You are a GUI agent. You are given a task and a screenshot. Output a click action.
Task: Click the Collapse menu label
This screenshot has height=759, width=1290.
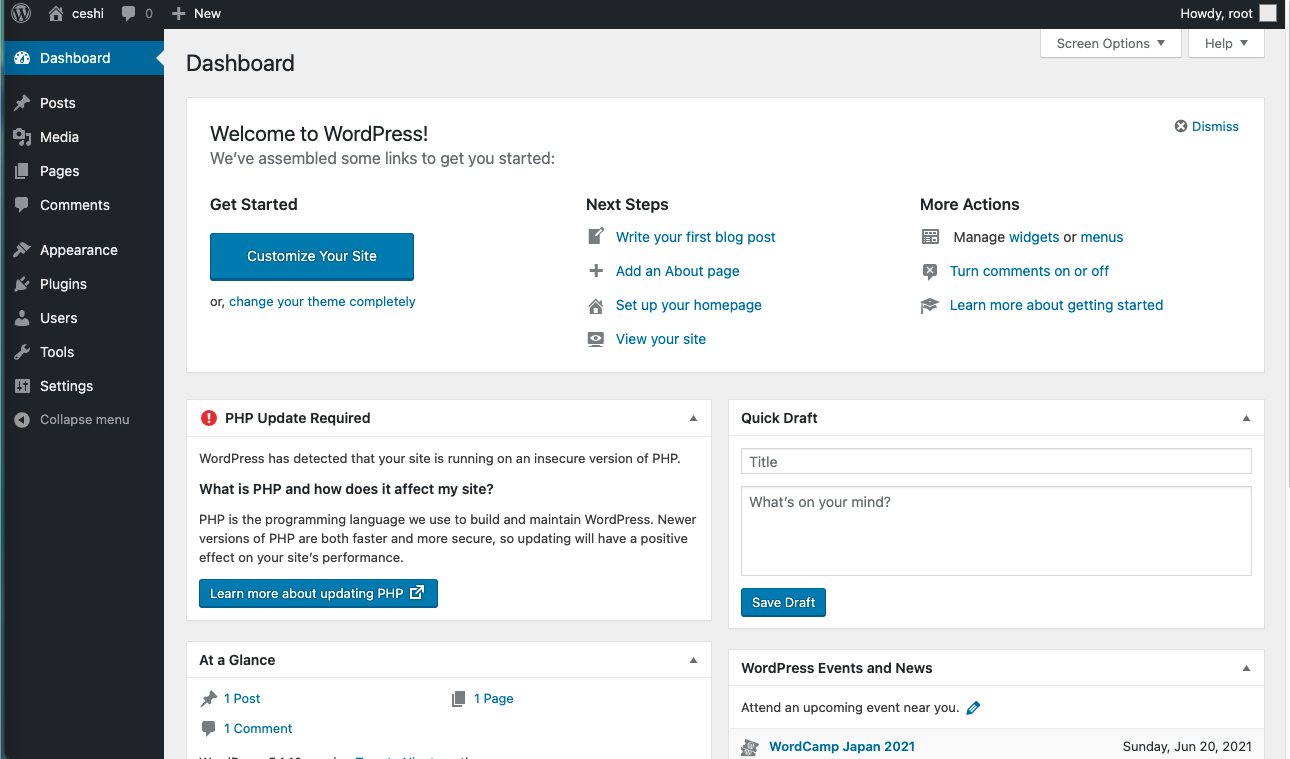85,420
